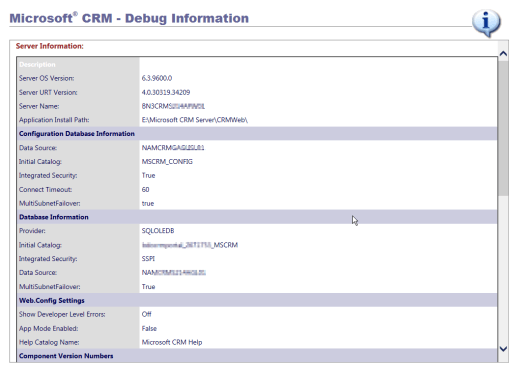This screenshot has width=509, height=372.
Task: Click Connect Timeout value 60
Action: [x=146, y=190]
